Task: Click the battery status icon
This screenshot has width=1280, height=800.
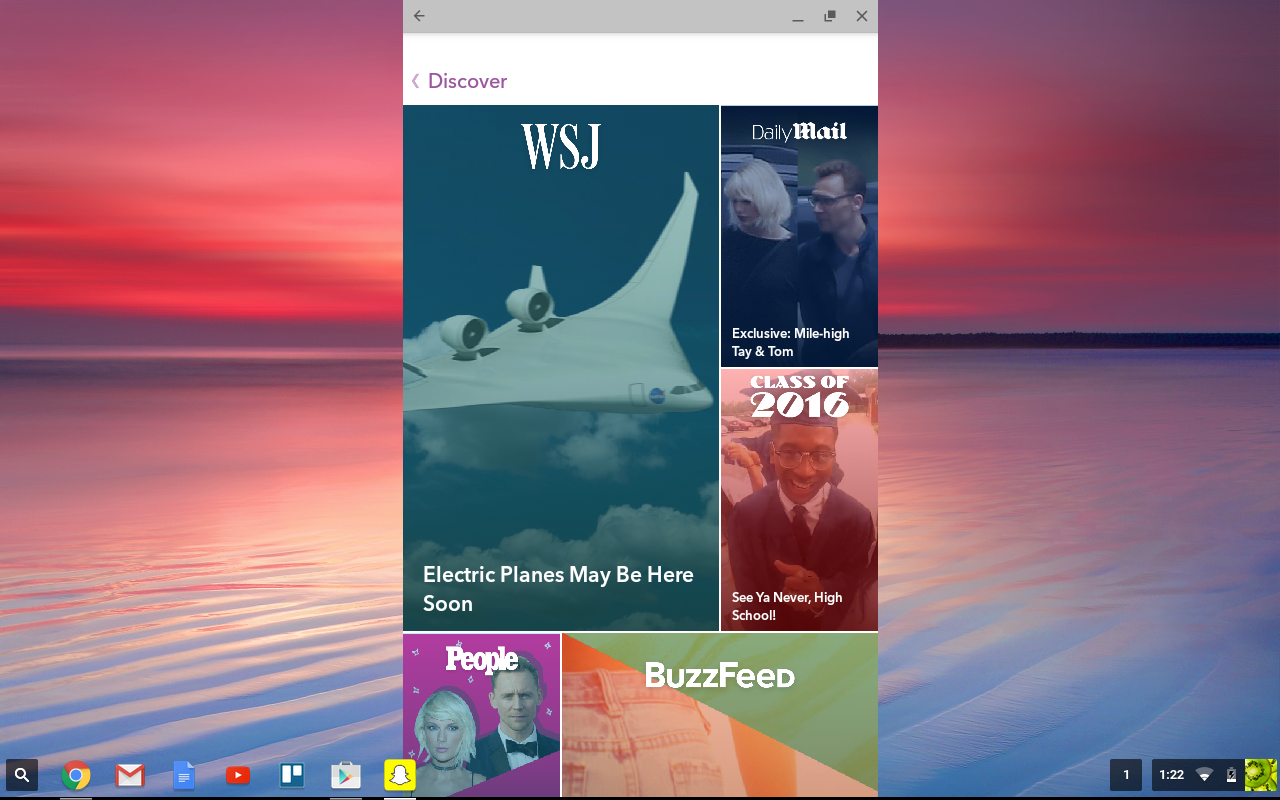Action: coord(1231,775)
